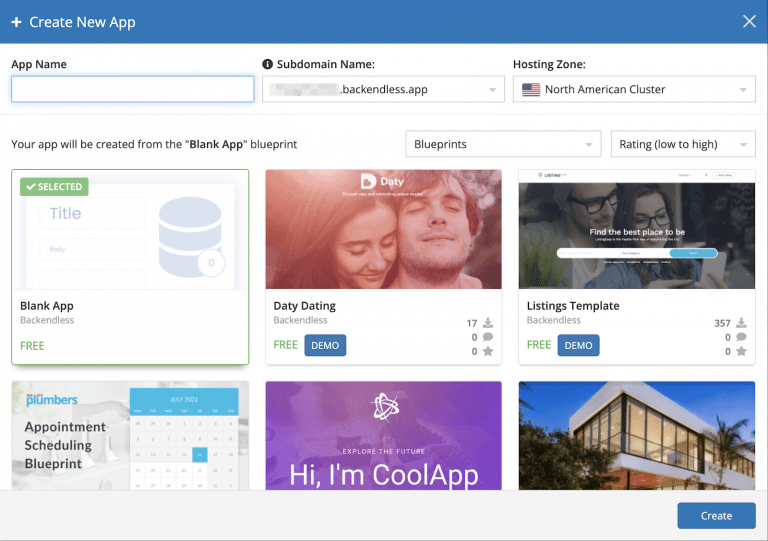Close the Create New App dialog
This screenshot has height=541, width=768.
(749, 21)
